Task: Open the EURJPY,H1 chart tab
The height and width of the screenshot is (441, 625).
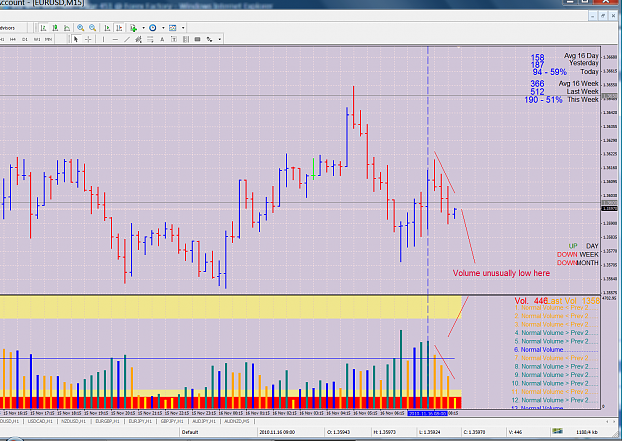Action: 140,421
